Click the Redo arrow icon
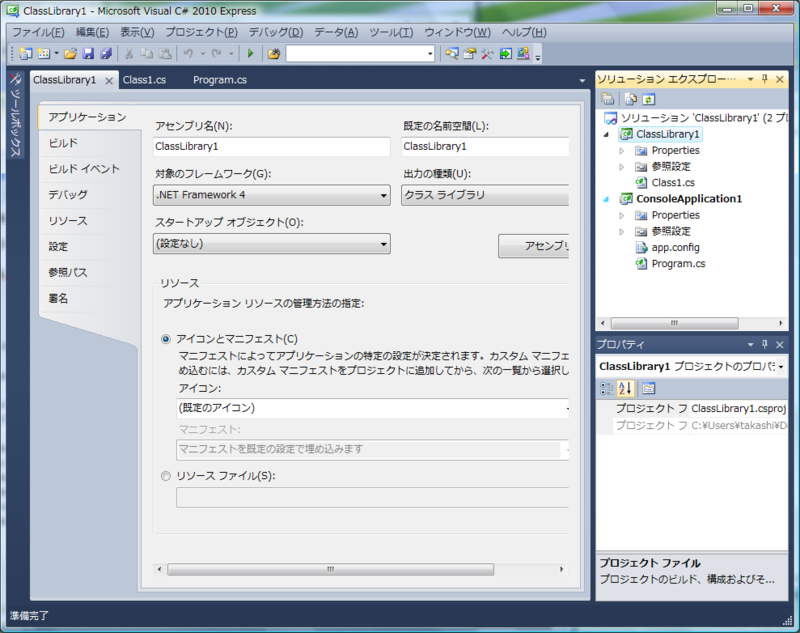This screenshot has height=633, width=800. [216, 54]
